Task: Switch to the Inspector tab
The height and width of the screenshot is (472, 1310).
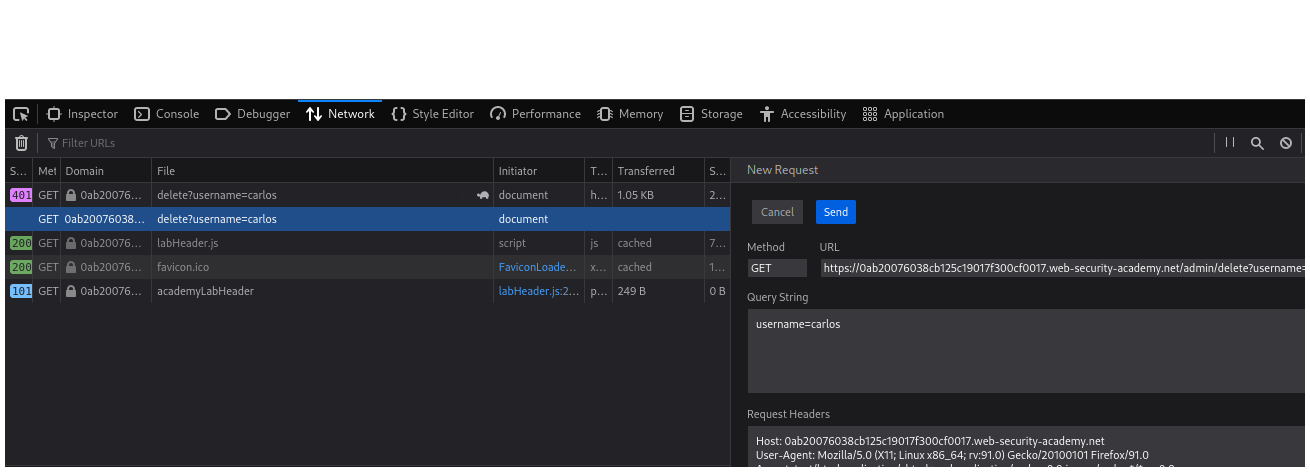Action: coord(82,114)
